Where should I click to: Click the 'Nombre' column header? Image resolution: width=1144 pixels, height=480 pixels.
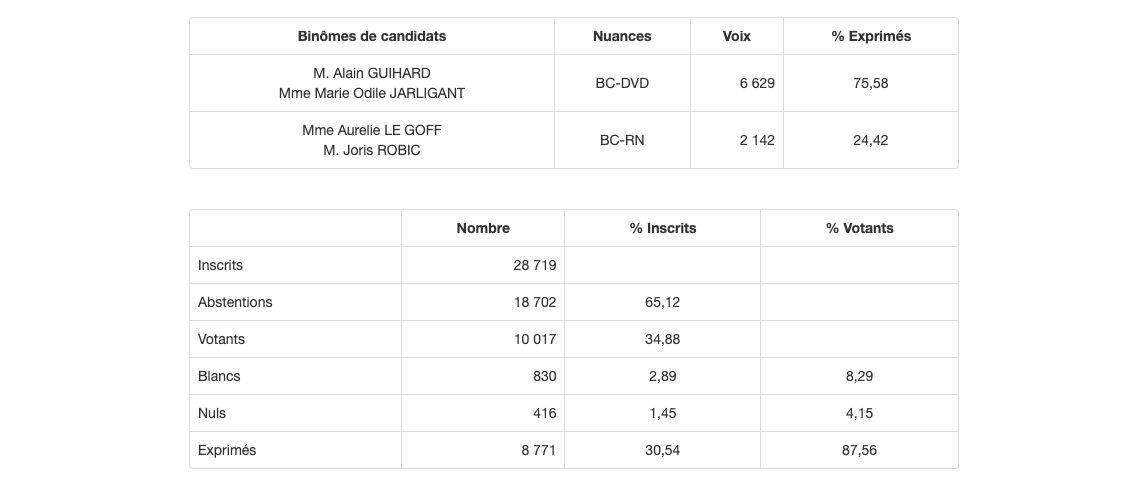pyautogui.click(x=483, y=228)
